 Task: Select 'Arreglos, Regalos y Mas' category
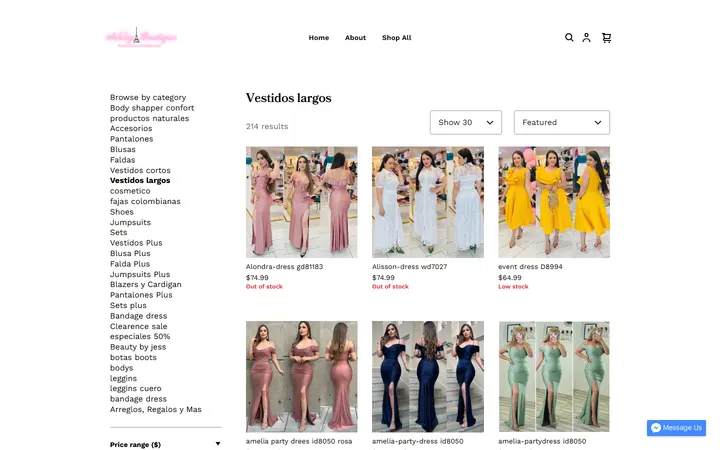[156, 410]
